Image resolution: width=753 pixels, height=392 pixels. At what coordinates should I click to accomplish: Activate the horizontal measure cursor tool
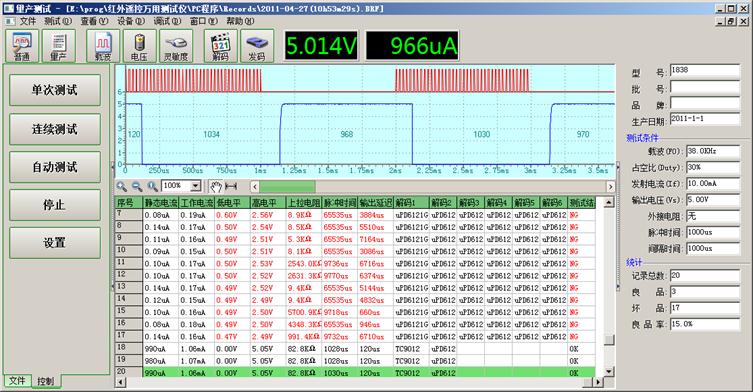(x=231, y=186)
